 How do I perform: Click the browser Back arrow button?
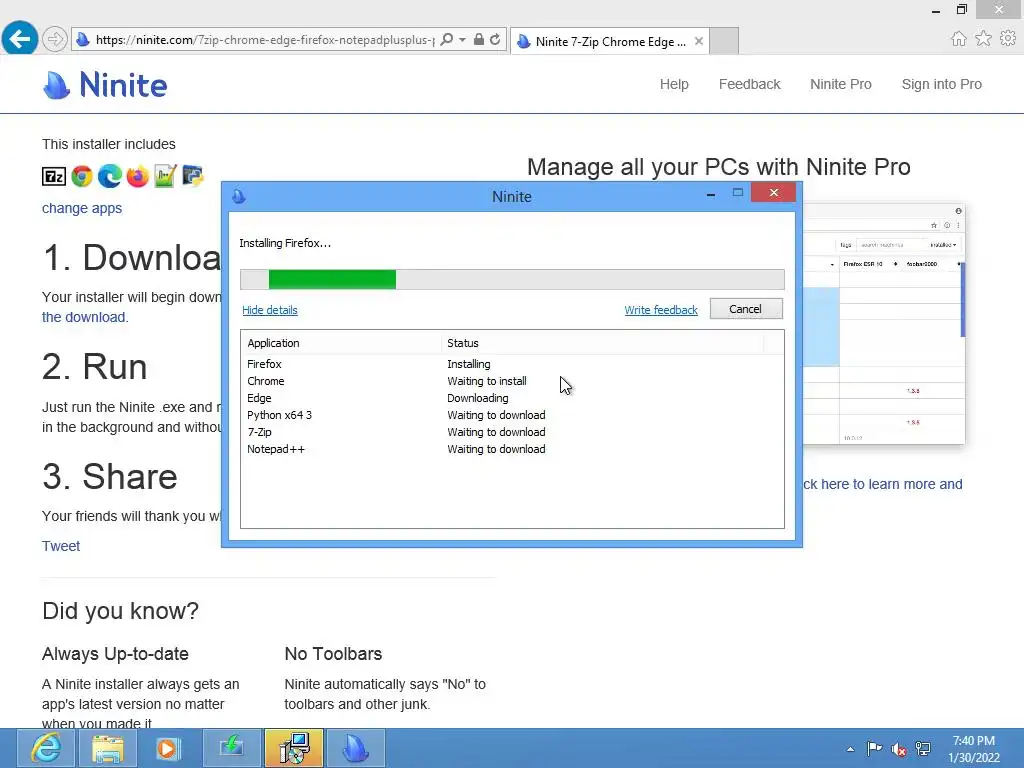coord(20,39)
